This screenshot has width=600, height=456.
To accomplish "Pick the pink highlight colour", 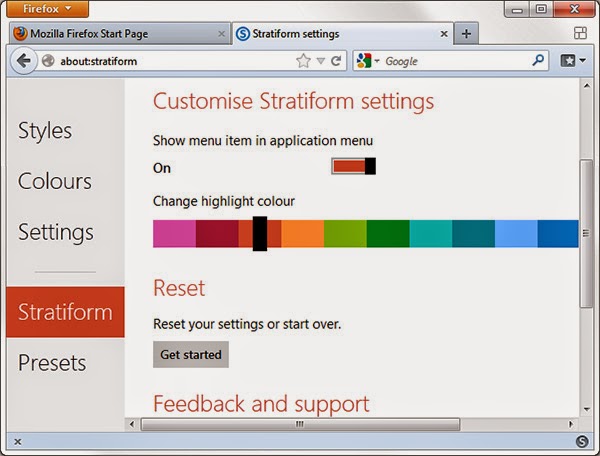I will (174, 233).
